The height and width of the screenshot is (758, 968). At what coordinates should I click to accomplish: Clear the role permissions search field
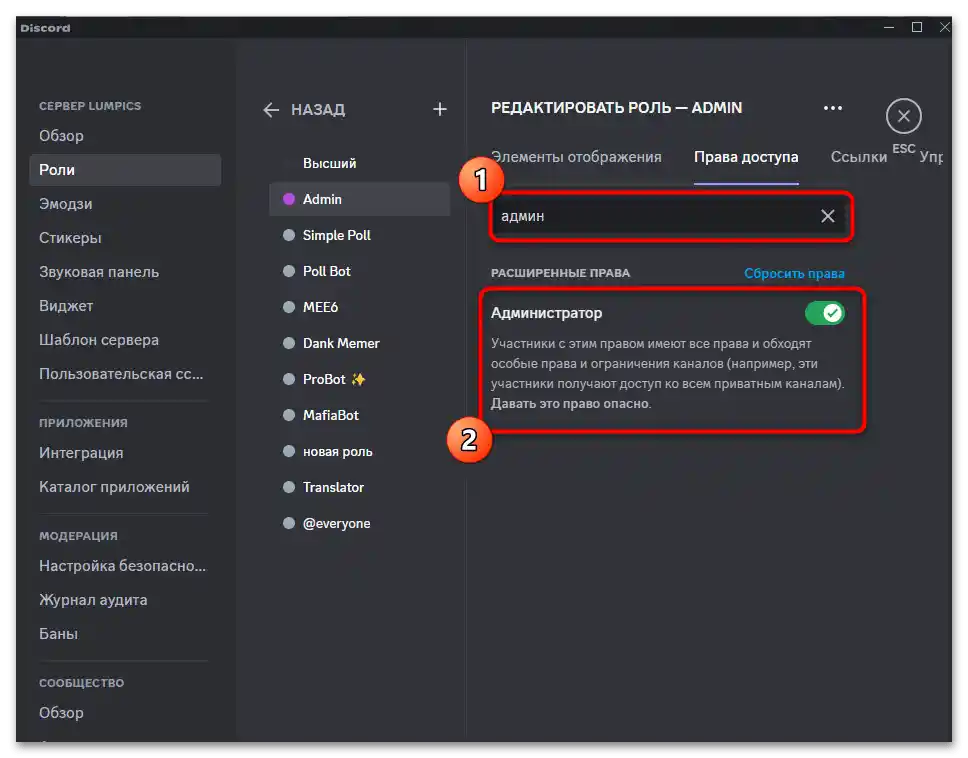click(827, 216)
